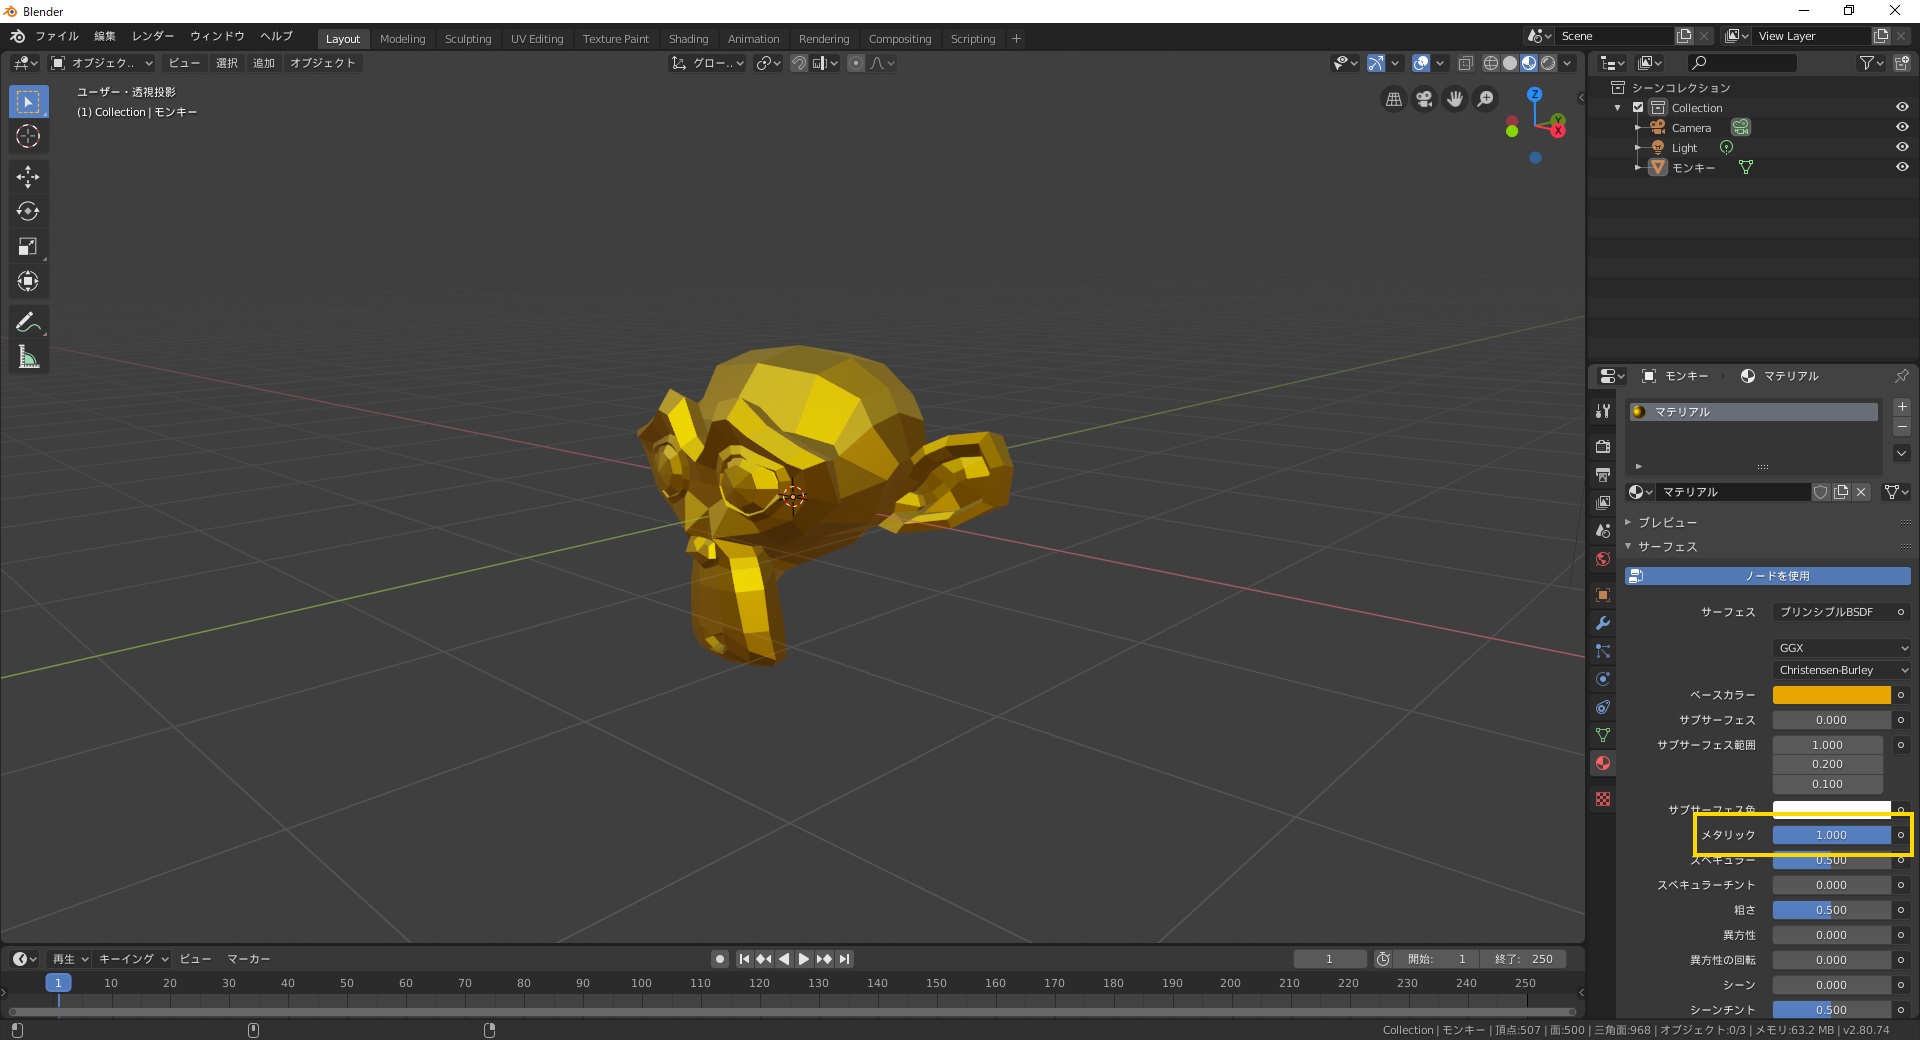Screen dimensions: 1920x1040
Task: Open the ファイル menu
Action: tap(57, 36)
